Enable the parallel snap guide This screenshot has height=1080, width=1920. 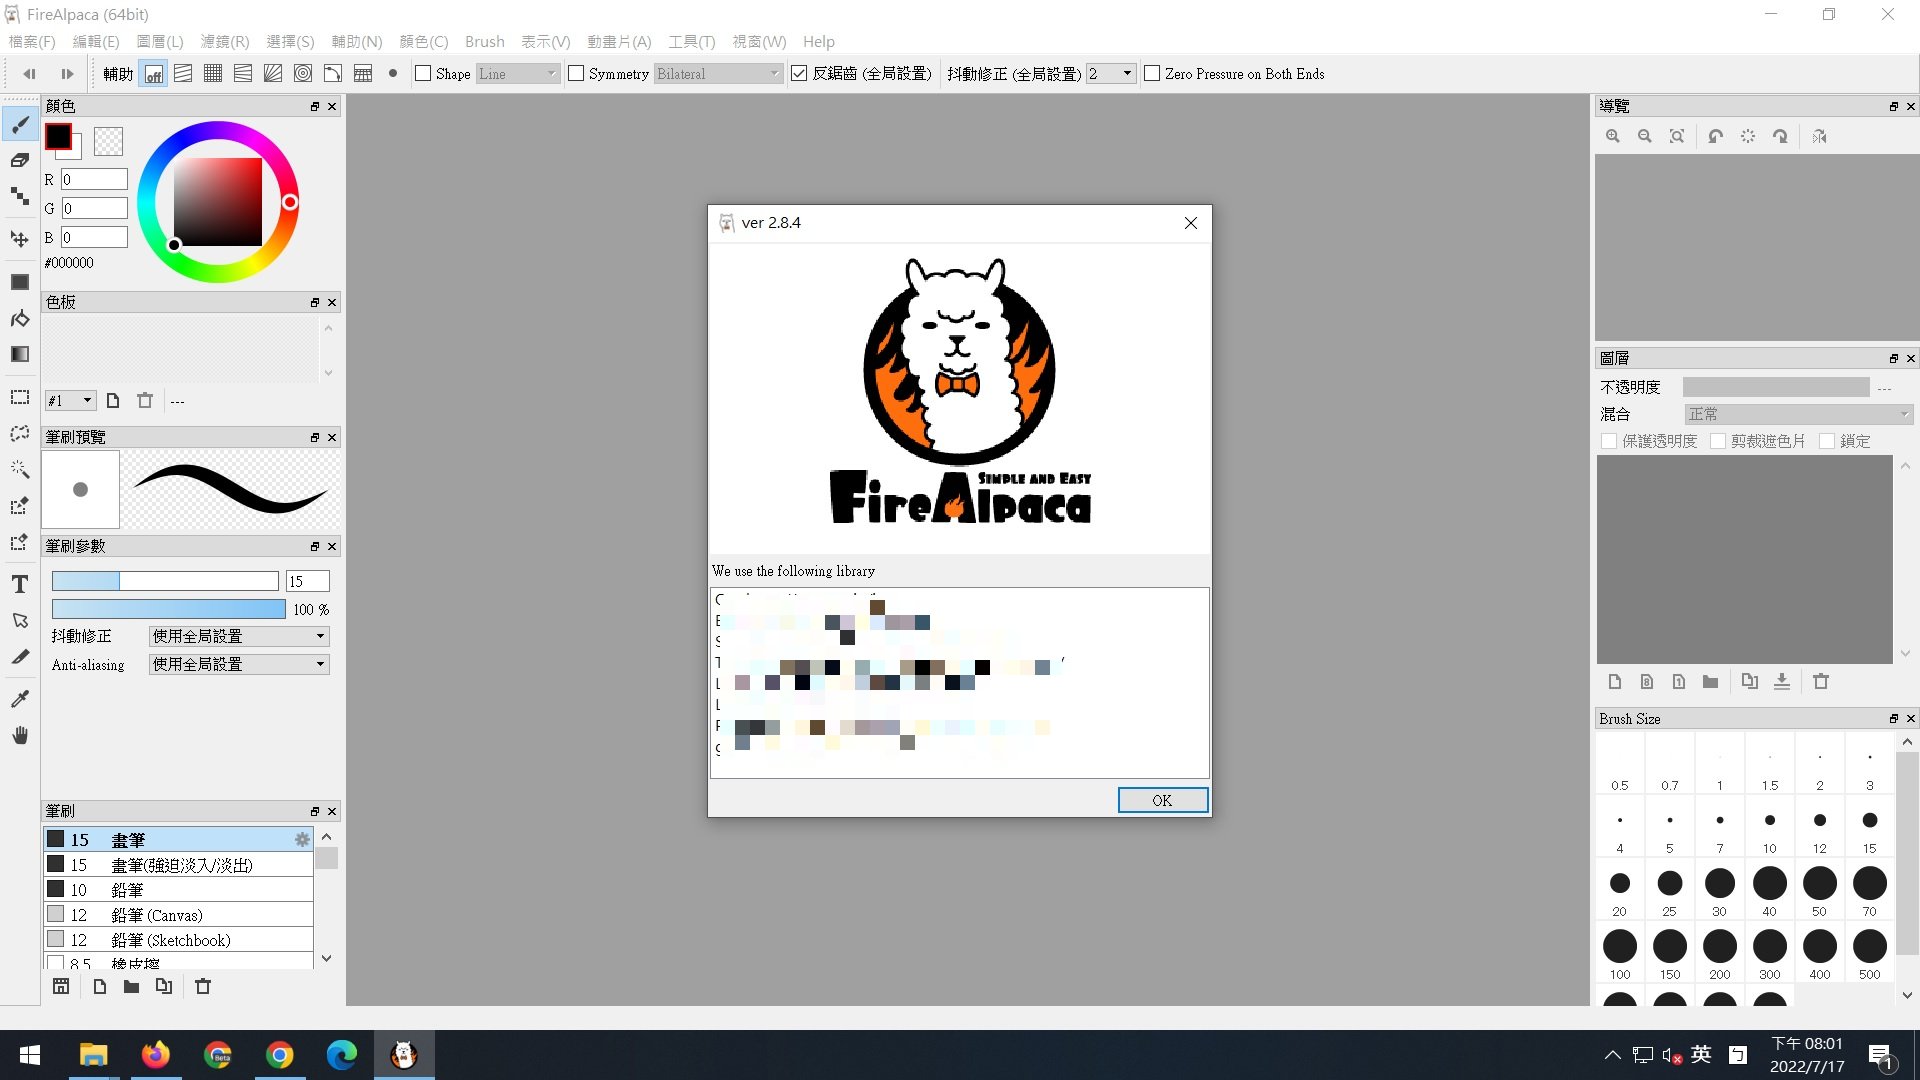tap(183, 74)
